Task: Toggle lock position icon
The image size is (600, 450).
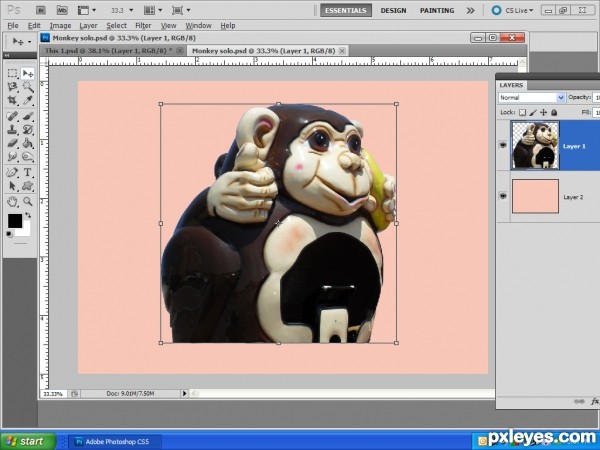Action: tap(543, 112)
